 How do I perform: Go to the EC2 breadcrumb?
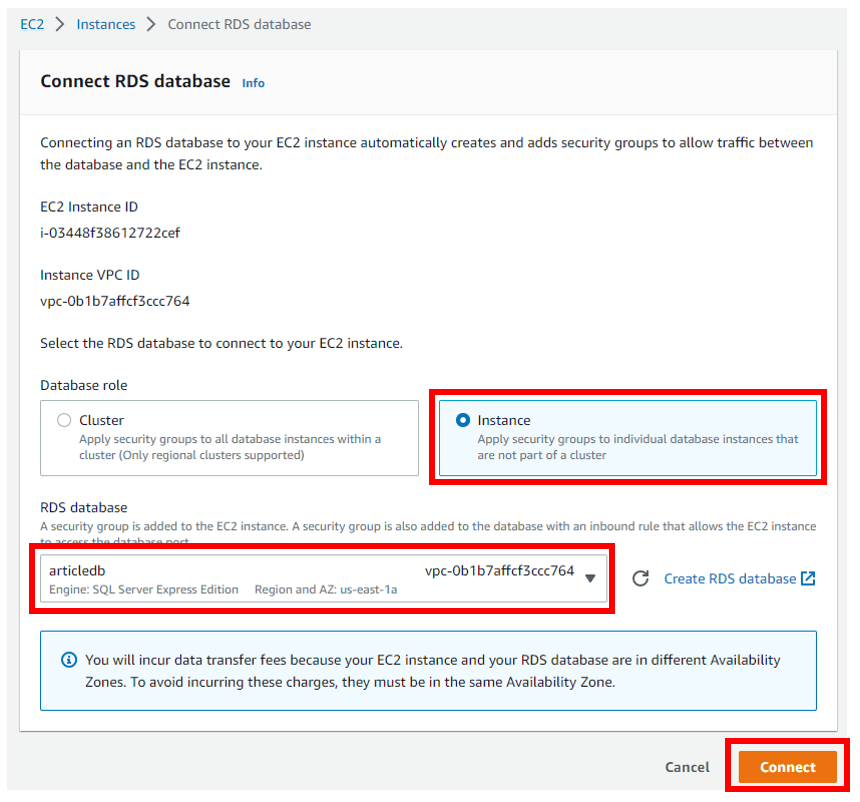[x=32, y=24]
